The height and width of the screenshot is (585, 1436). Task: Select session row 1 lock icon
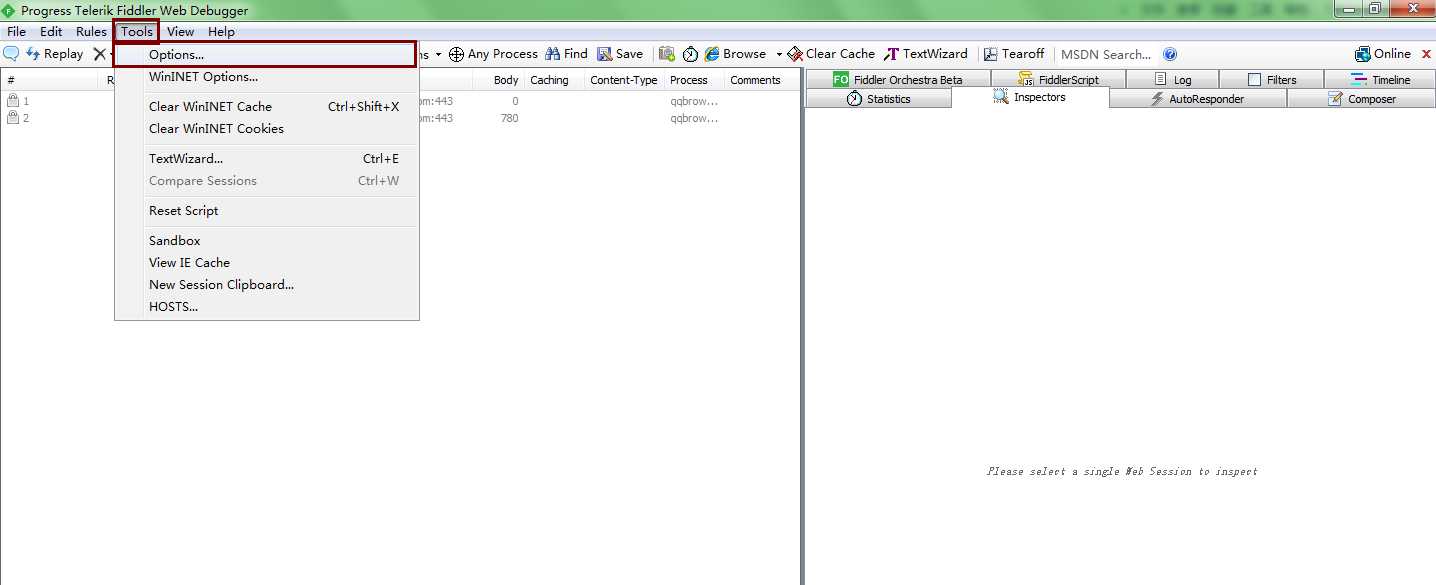(13, 101)
